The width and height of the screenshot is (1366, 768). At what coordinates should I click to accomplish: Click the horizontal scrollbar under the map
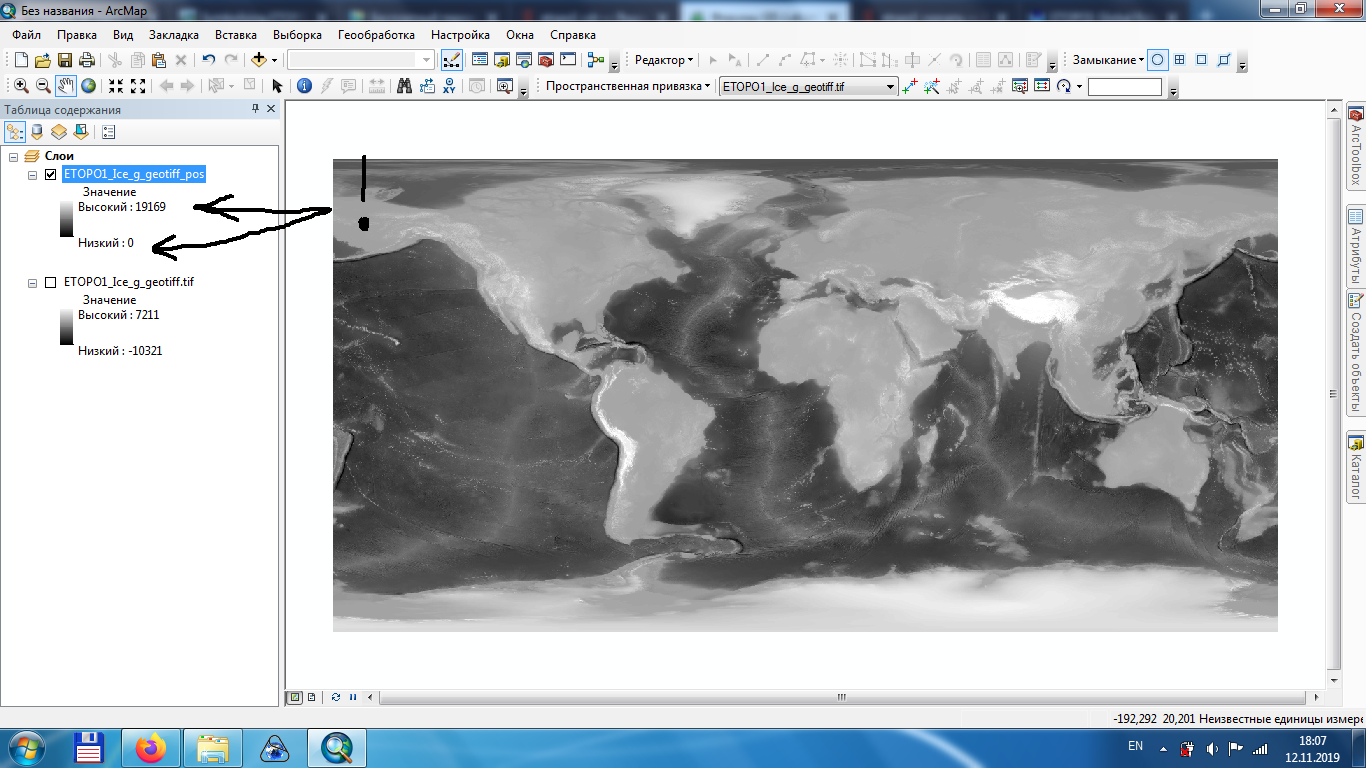click(x=840, y=697)
